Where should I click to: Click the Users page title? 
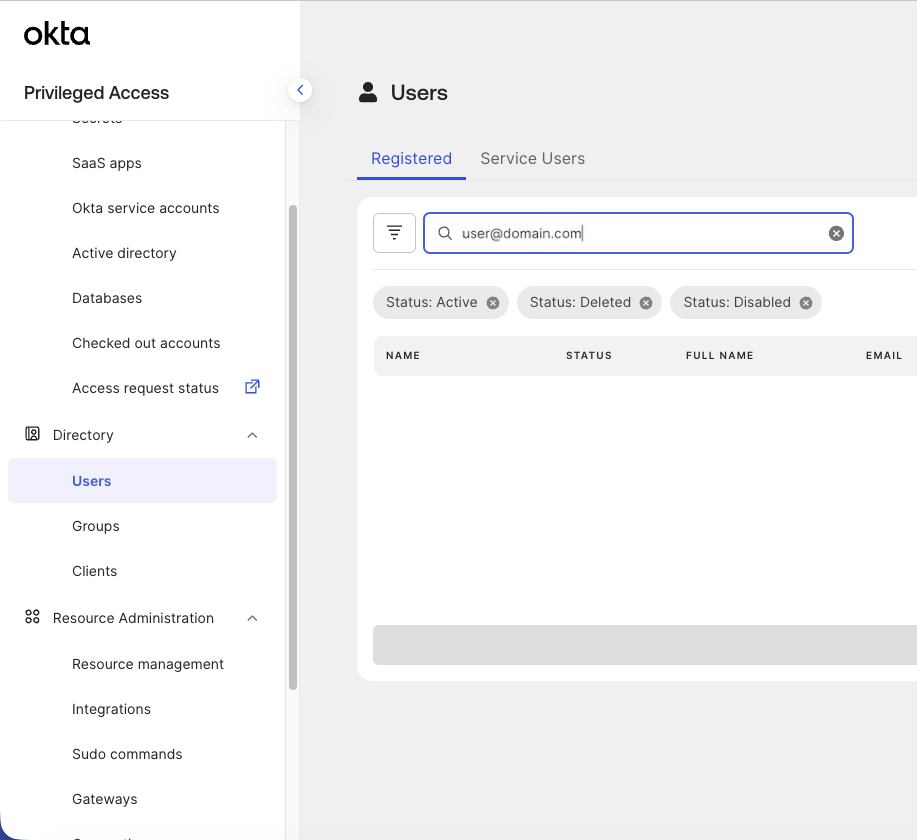[419, 93]
